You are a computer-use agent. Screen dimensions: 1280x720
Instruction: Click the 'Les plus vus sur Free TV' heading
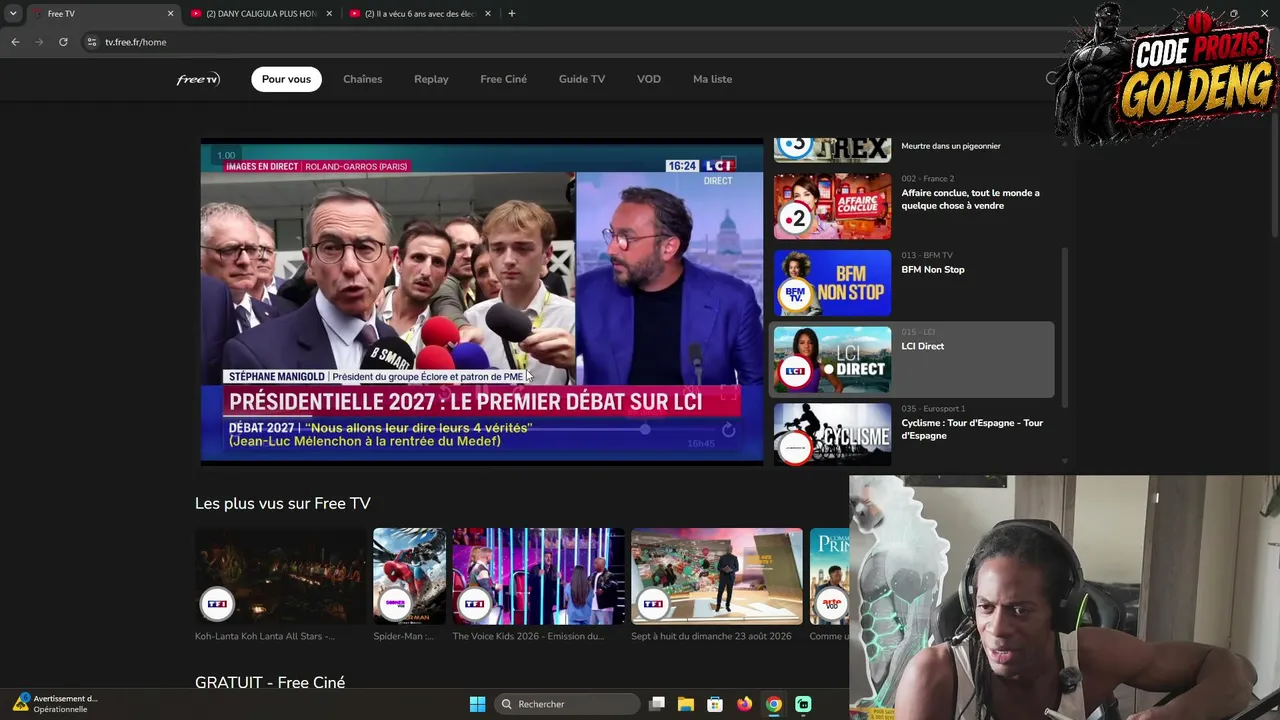pos(283,503)
